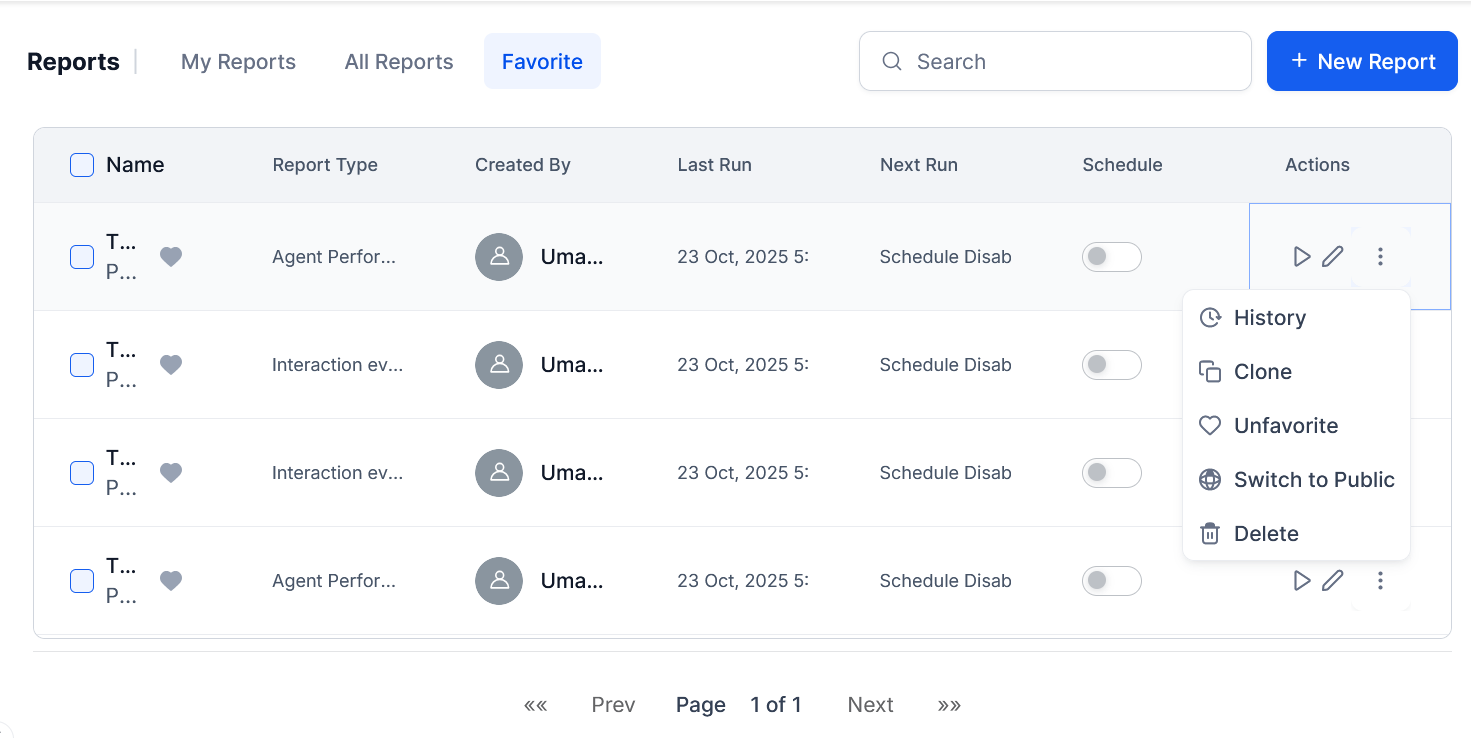Image resolution: width=1471 pixels, height=738 pixels.
Task: Select Clone in the context menu
Action: 1262,372
